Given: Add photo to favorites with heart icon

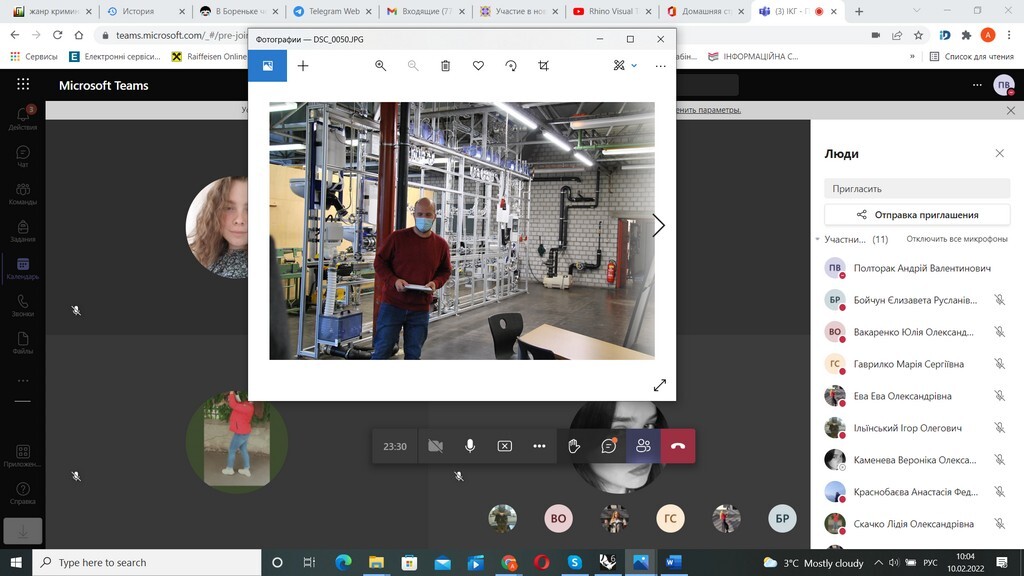Looking at the screenshot, I should coord(478,66).
